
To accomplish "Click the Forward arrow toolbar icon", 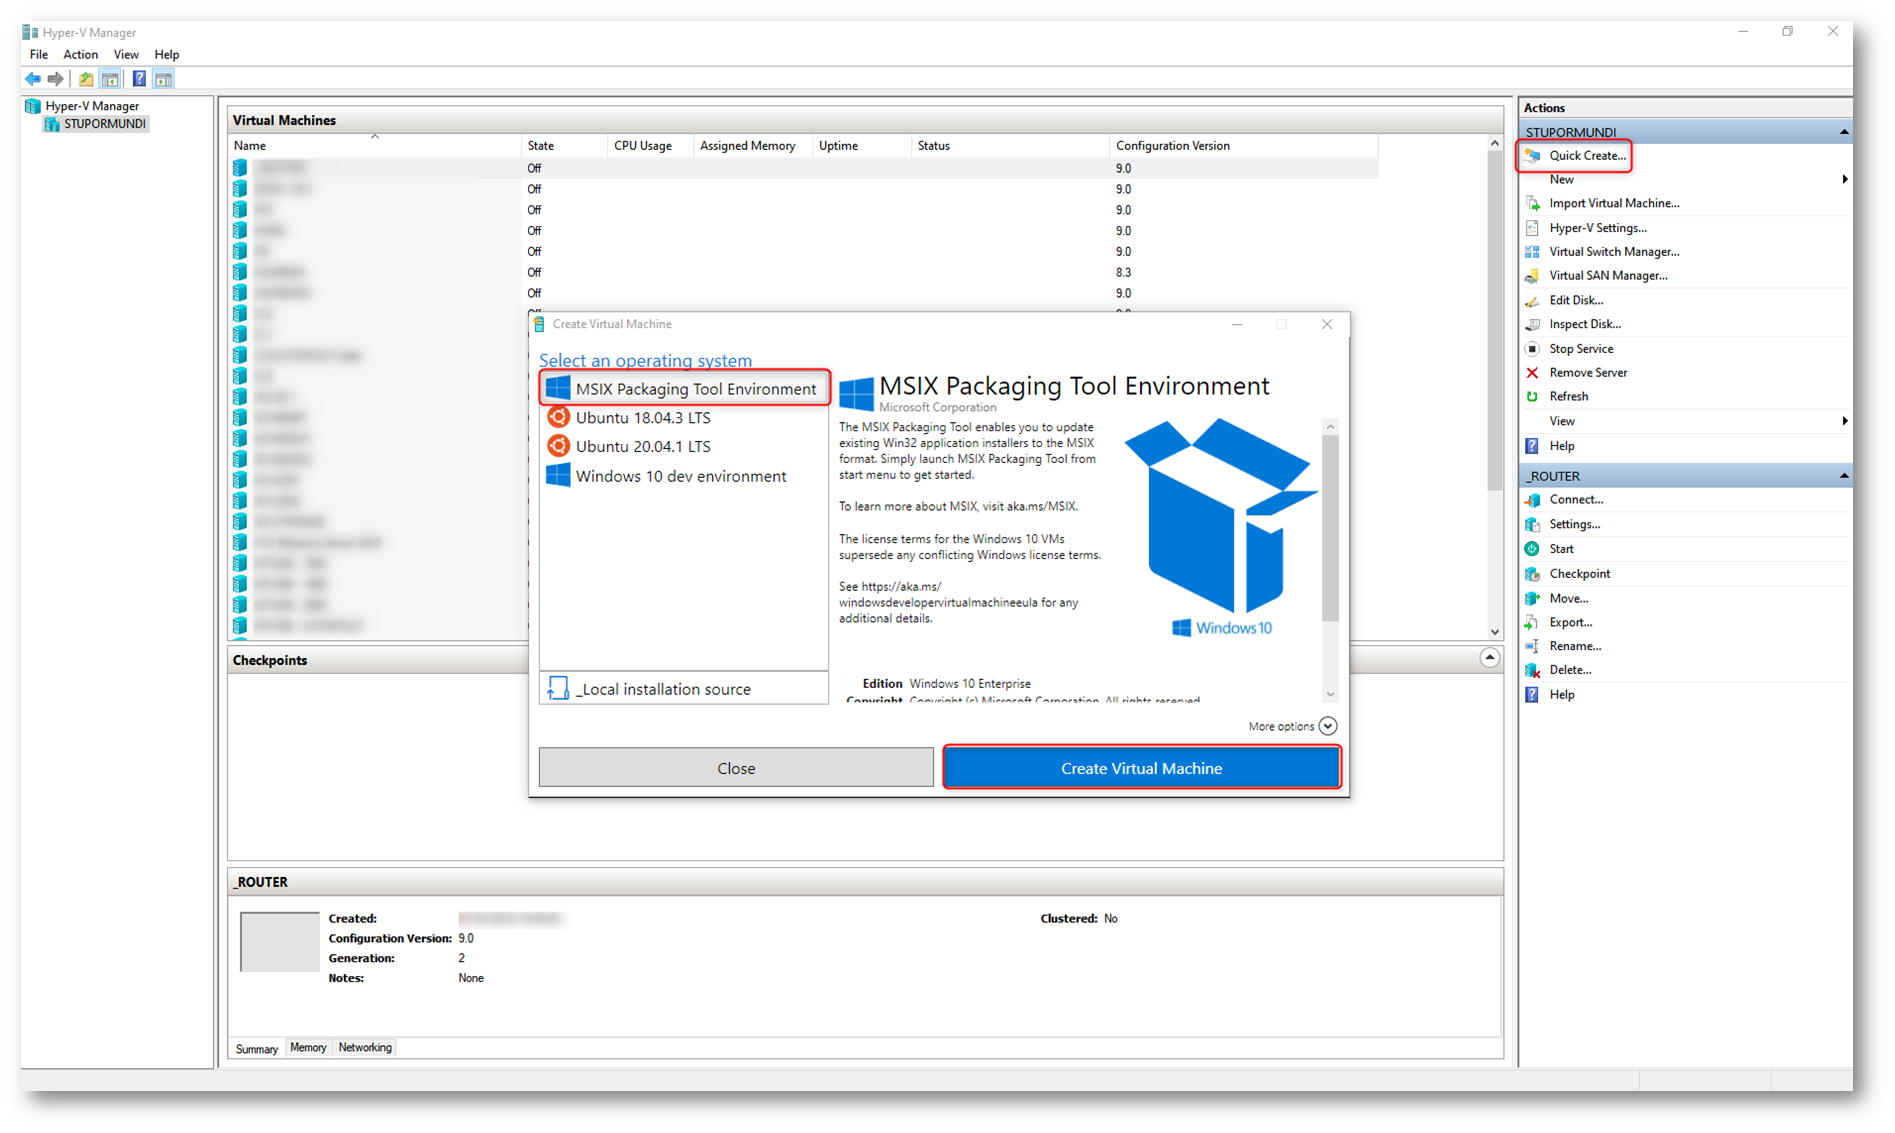I will point(56,79).
